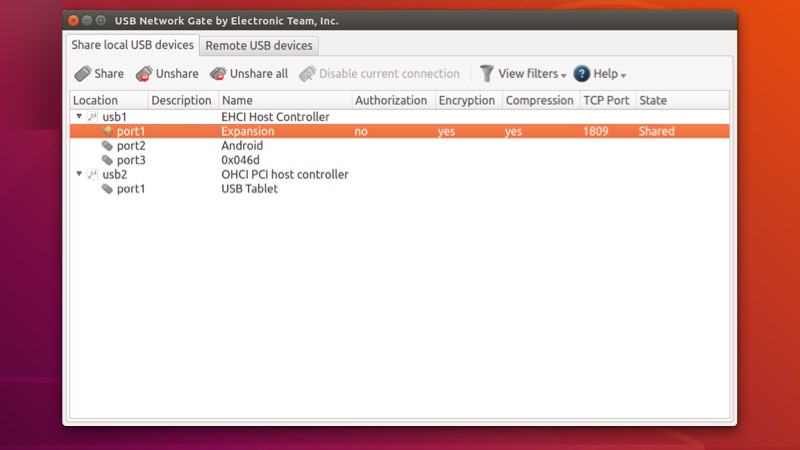800x450 pixels.
Task: Collapse the usb1 tree node
Action: pyautogui.click(x=79, y=116)
